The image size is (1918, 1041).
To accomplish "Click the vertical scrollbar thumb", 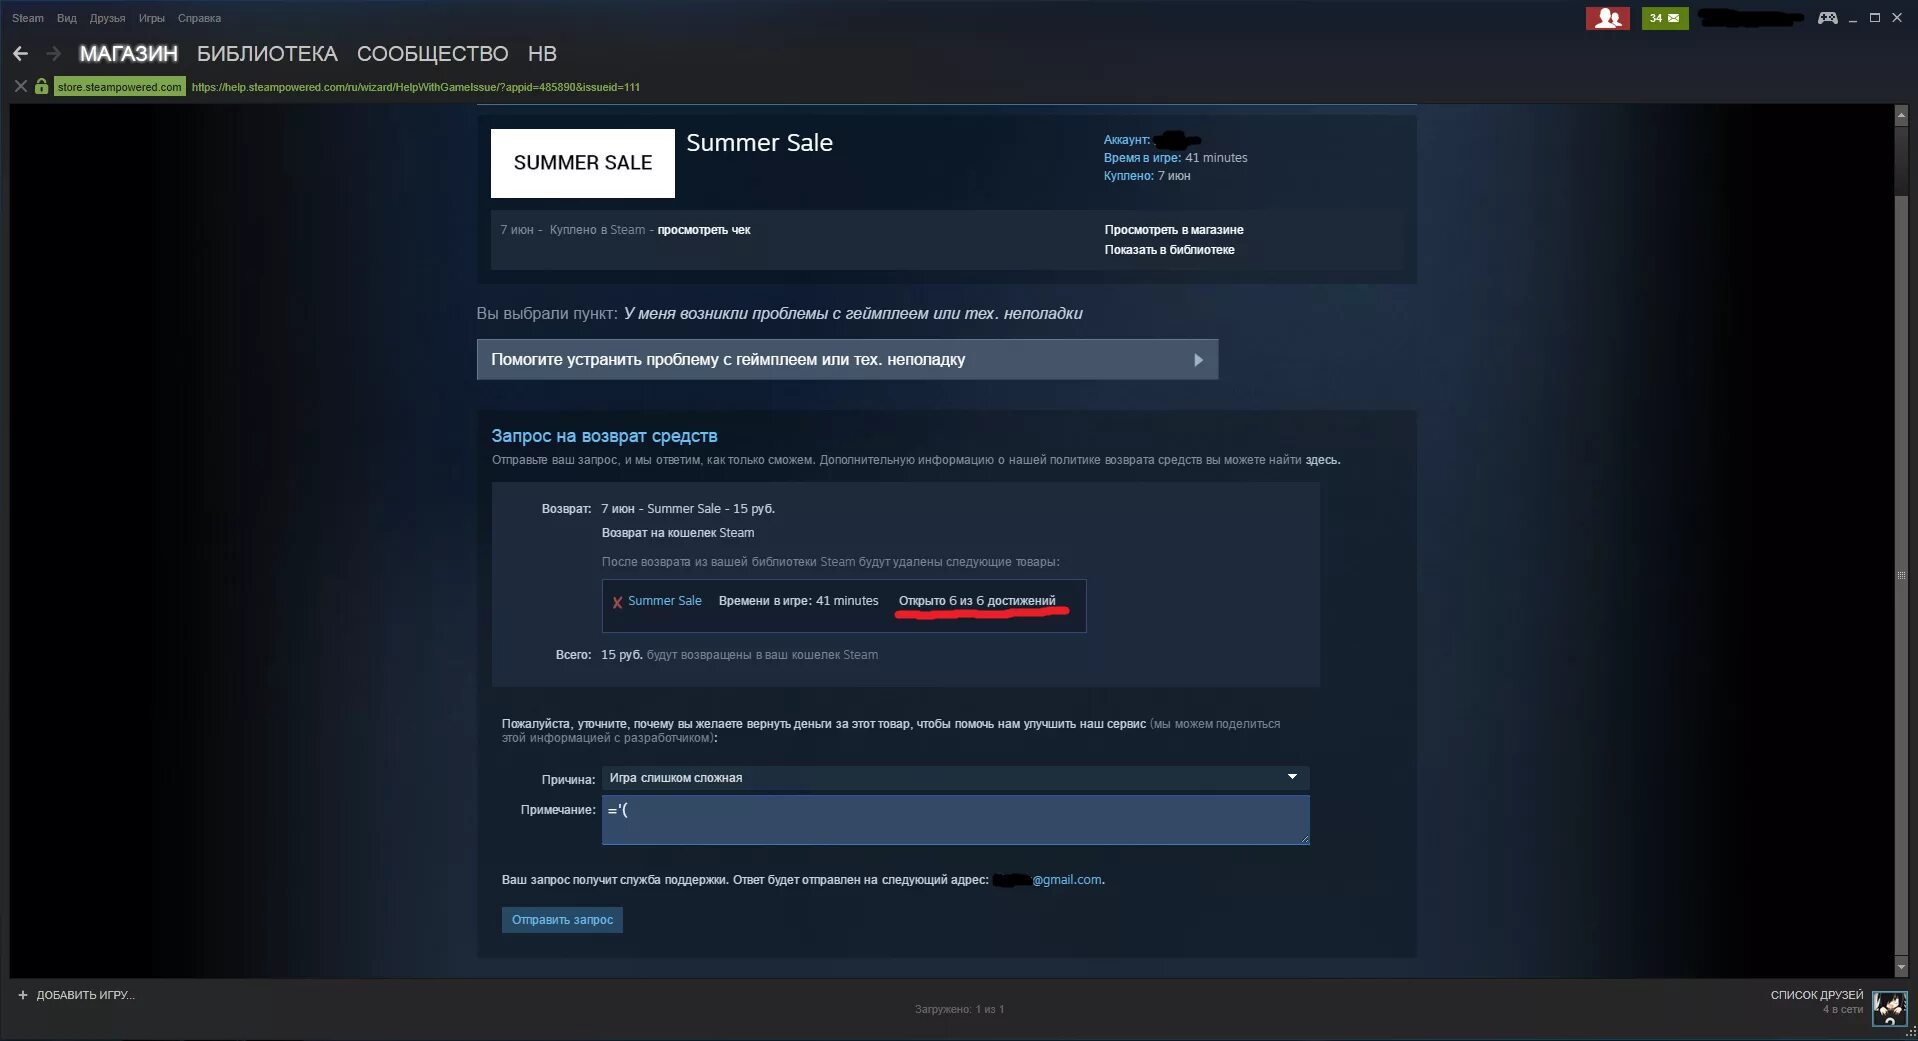I will coord(1901,576).
